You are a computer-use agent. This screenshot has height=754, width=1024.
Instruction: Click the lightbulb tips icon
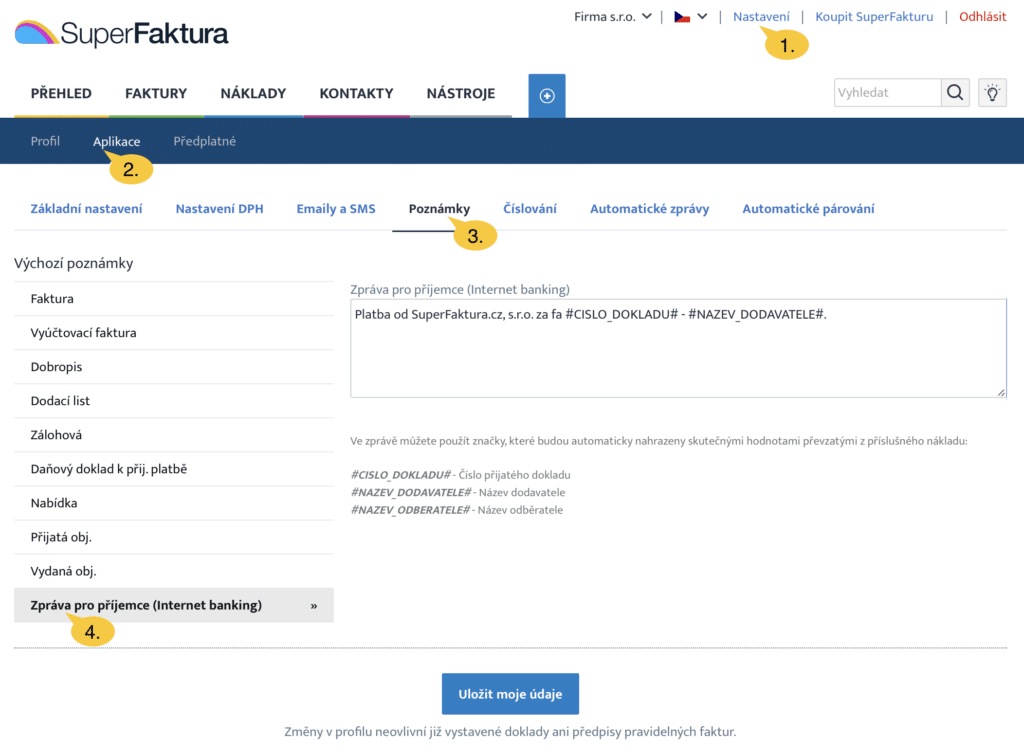pyautogui.click(x=991, y=93)
